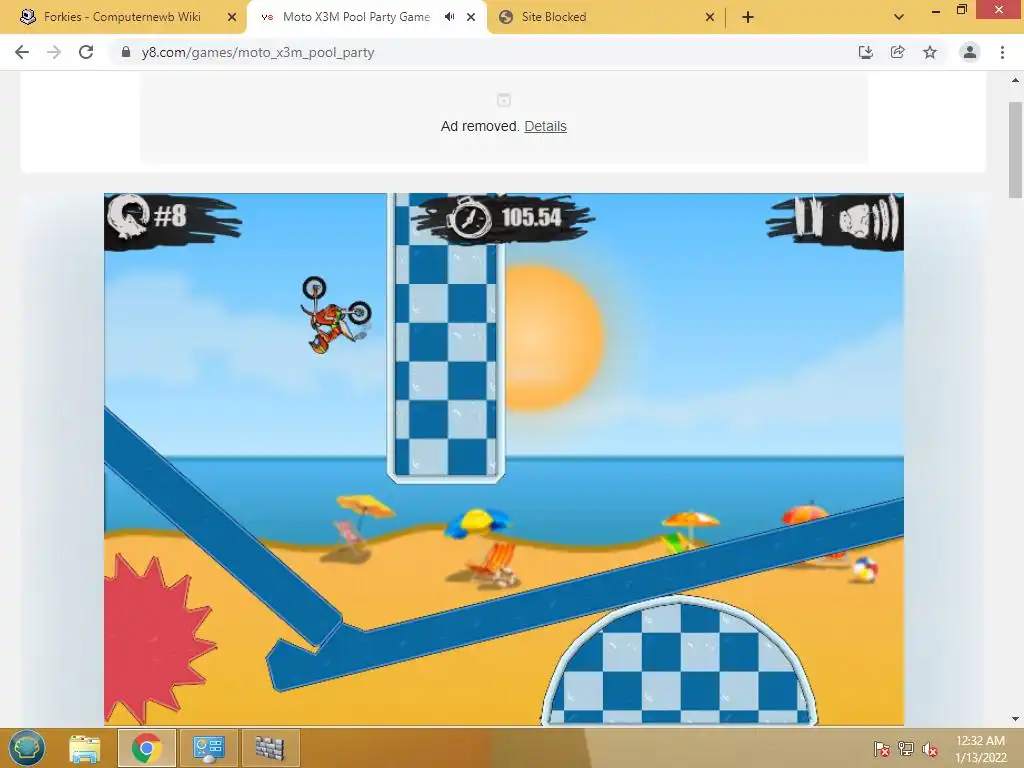
Task: View site information lock icon
Action: pyautogui.click(x=126, y=52)
